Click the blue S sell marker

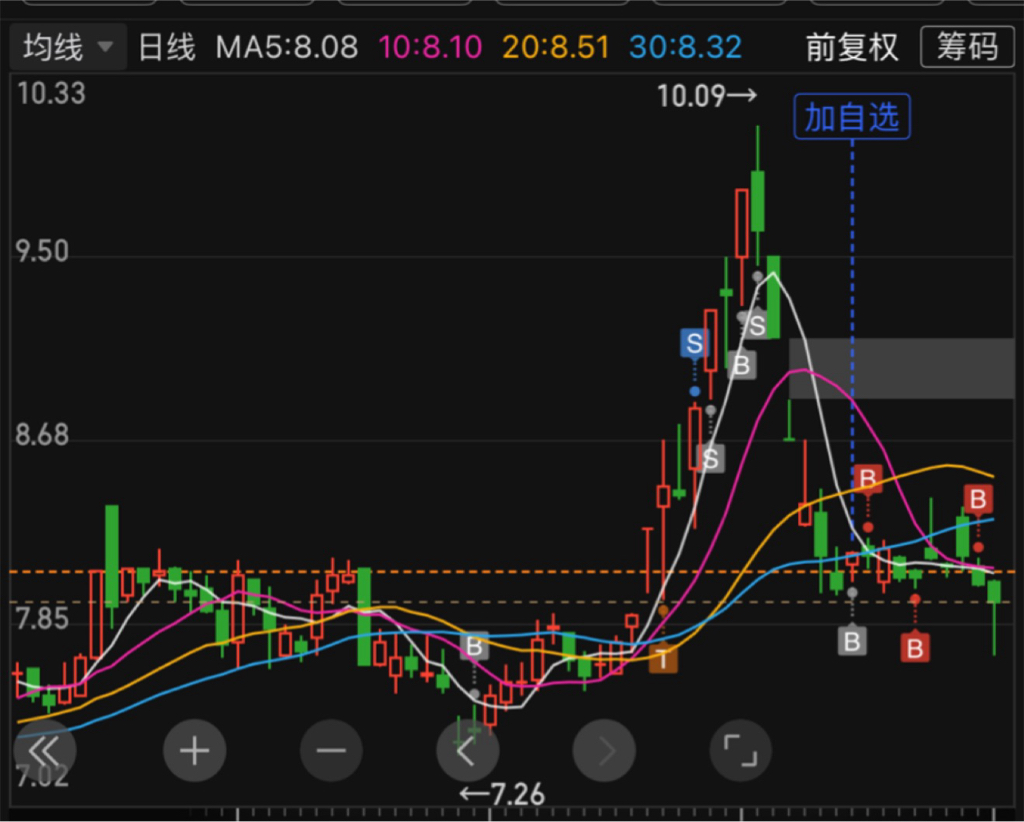(694, 343)
